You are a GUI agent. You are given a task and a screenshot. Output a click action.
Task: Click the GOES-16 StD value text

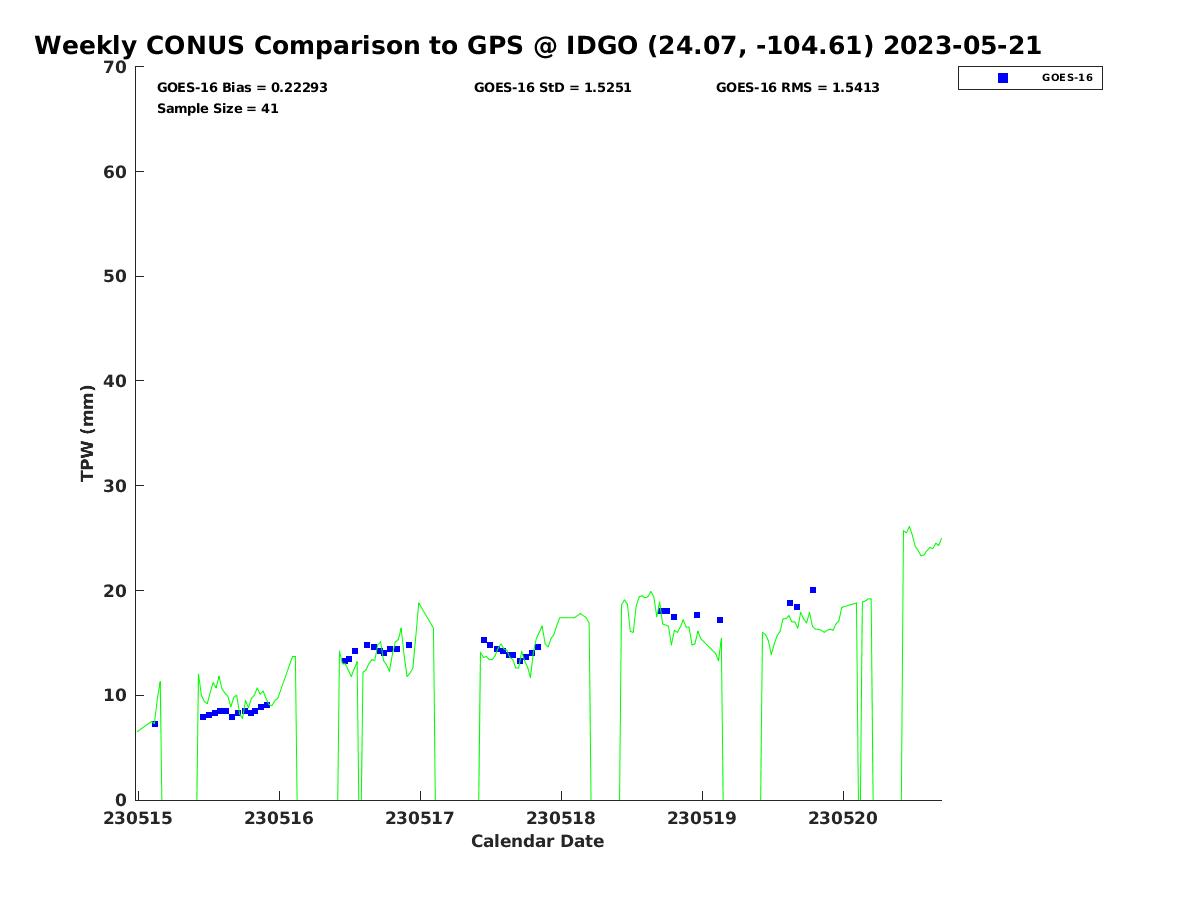(x=552, y=88)
